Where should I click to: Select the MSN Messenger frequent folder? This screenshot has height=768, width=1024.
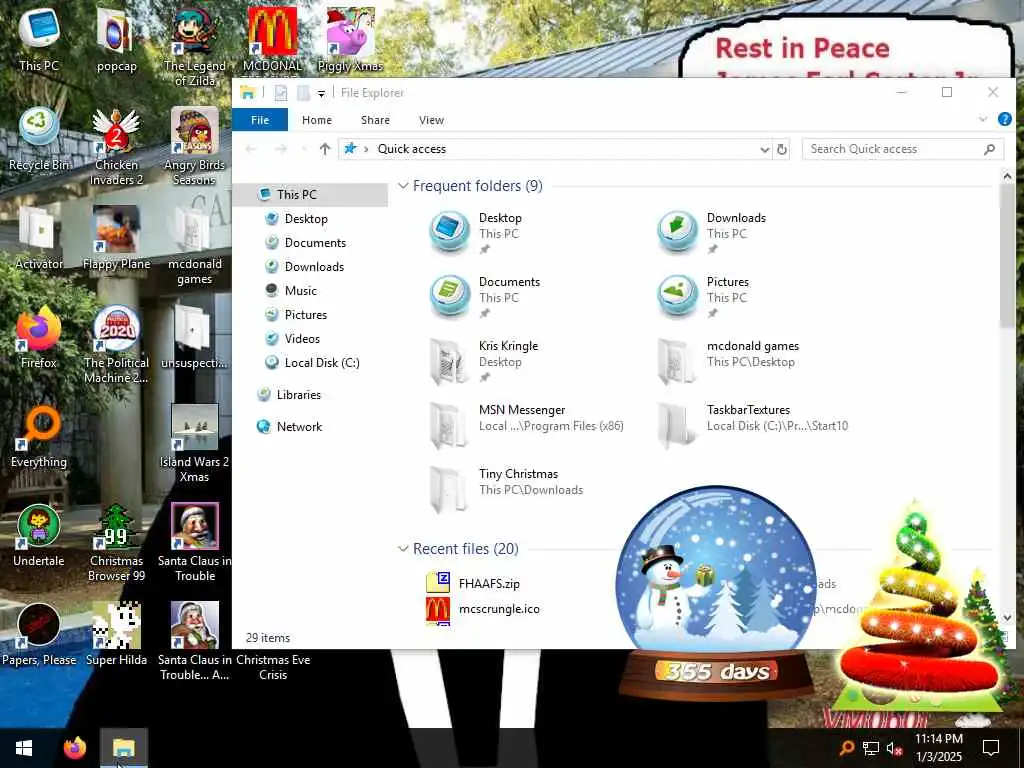pyautogui.click(x=526, y=425)
